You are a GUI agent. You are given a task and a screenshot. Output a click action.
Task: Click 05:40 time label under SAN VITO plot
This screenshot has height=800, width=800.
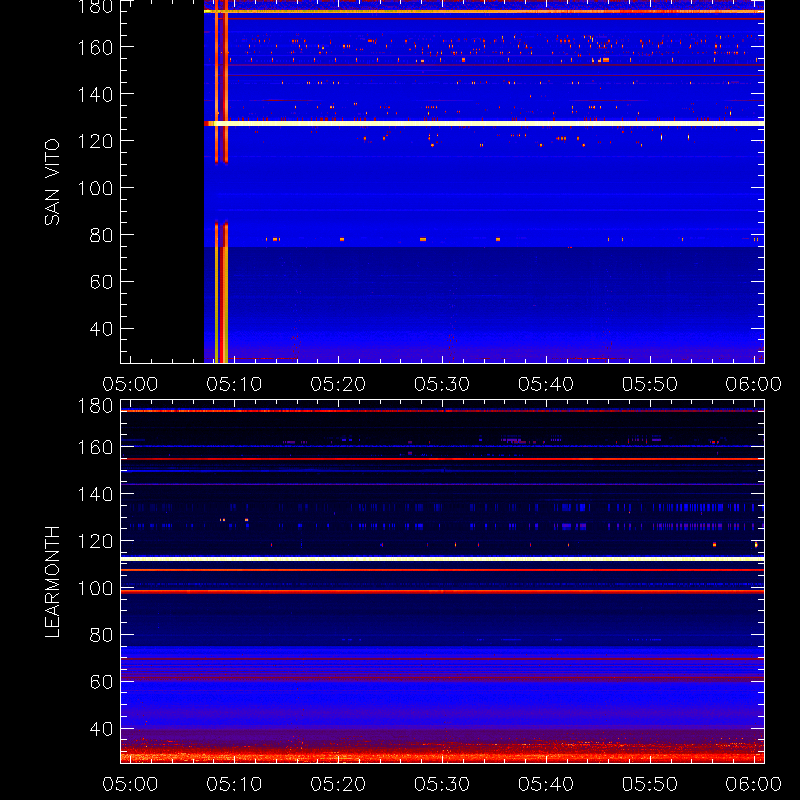[546, 384]
